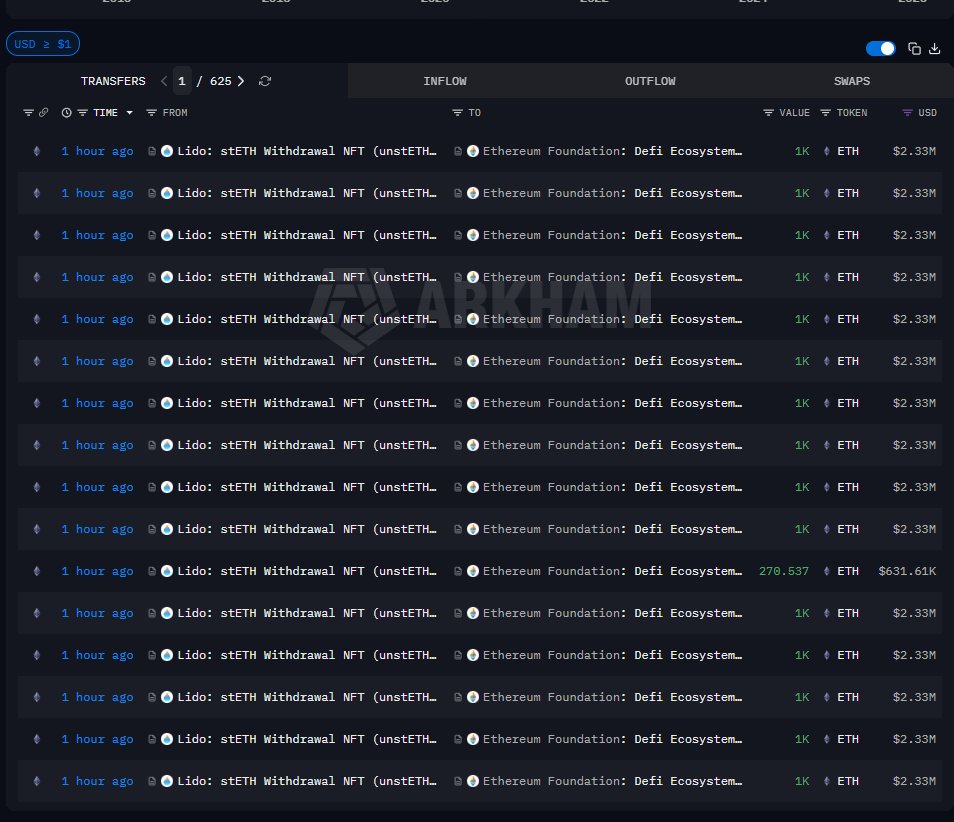Download transfers with the download icon
The height and width of the screenshot is (822, 954).
point(935,49)
